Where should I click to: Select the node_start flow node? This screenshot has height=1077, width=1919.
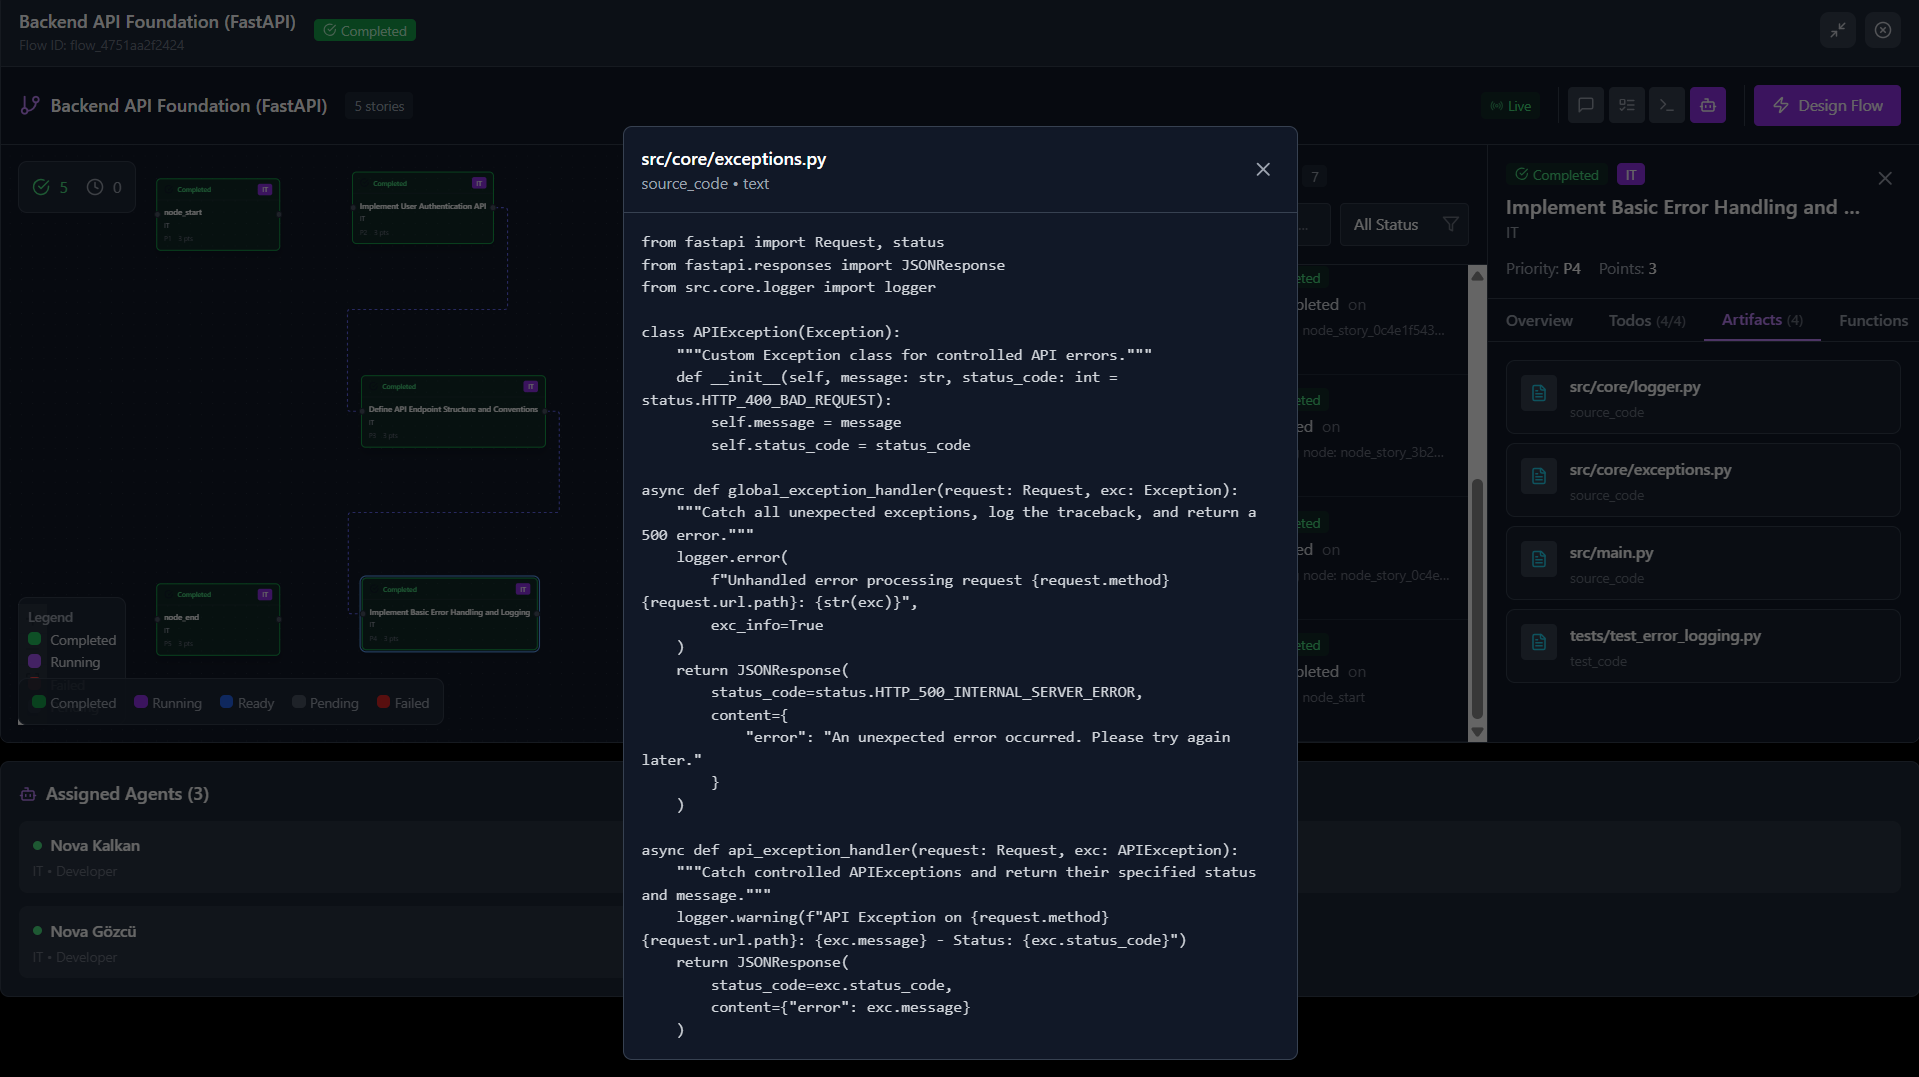click(218, 214)
